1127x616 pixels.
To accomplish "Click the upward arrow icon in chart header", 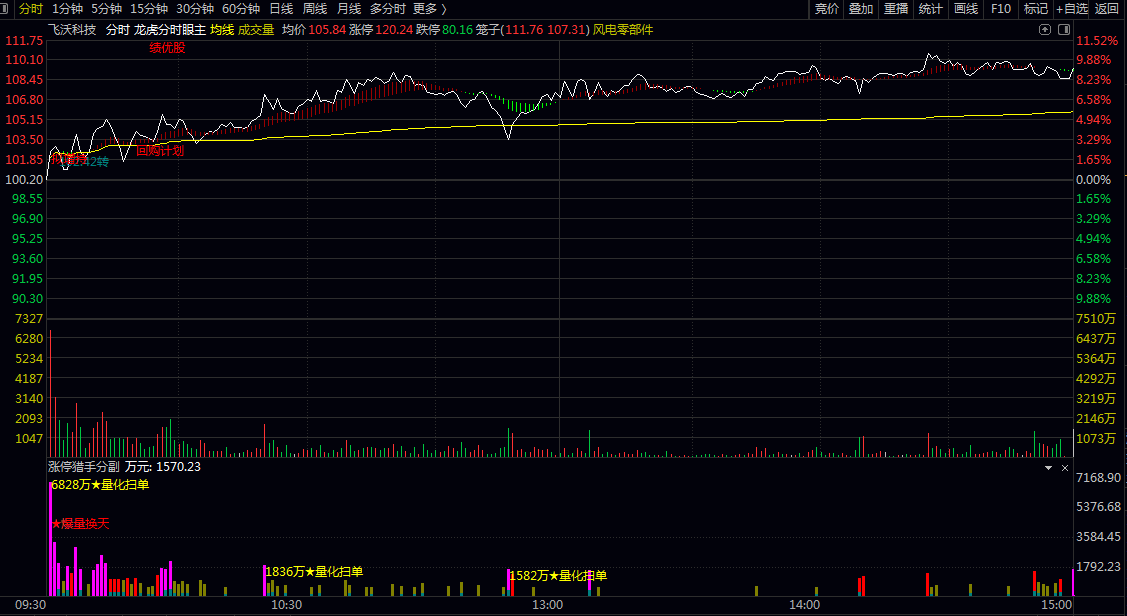I will tap(1045, 29).
